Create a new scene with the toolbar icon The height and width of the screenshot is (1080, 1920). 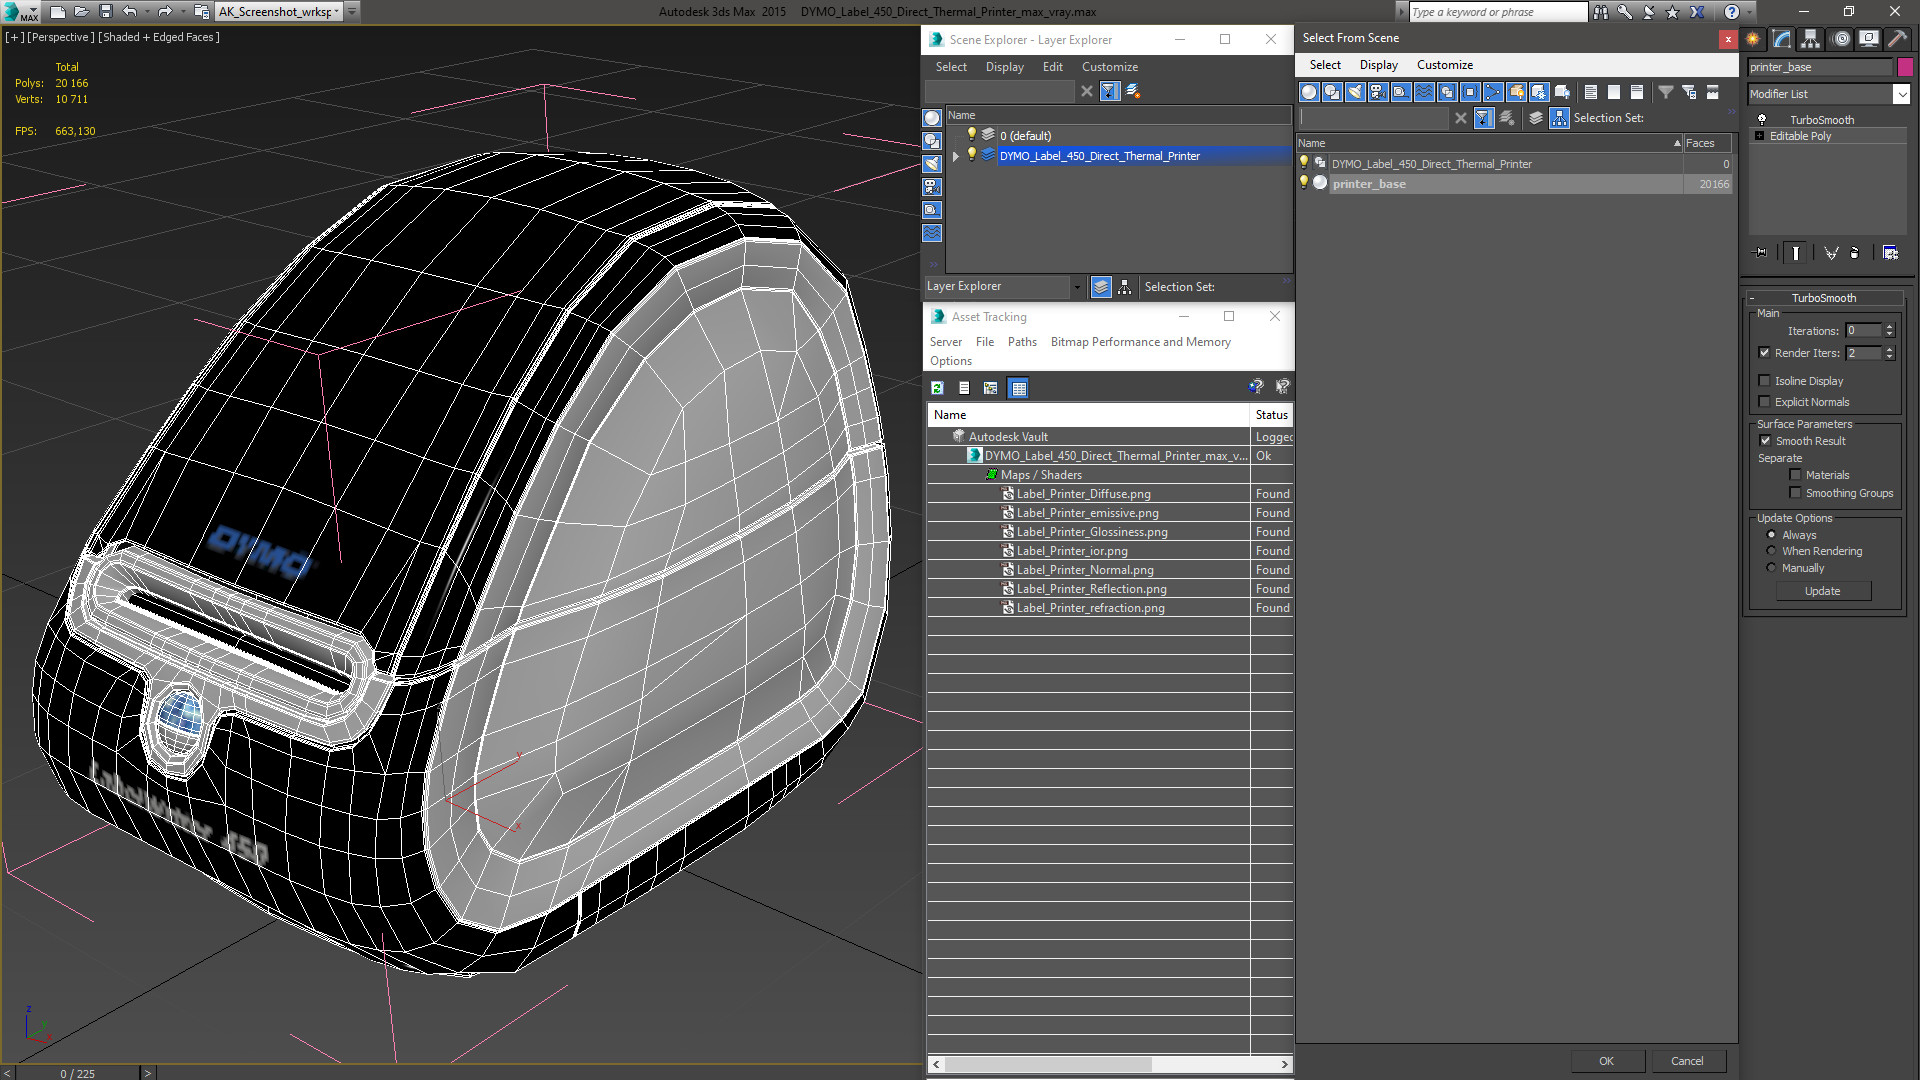58,12
